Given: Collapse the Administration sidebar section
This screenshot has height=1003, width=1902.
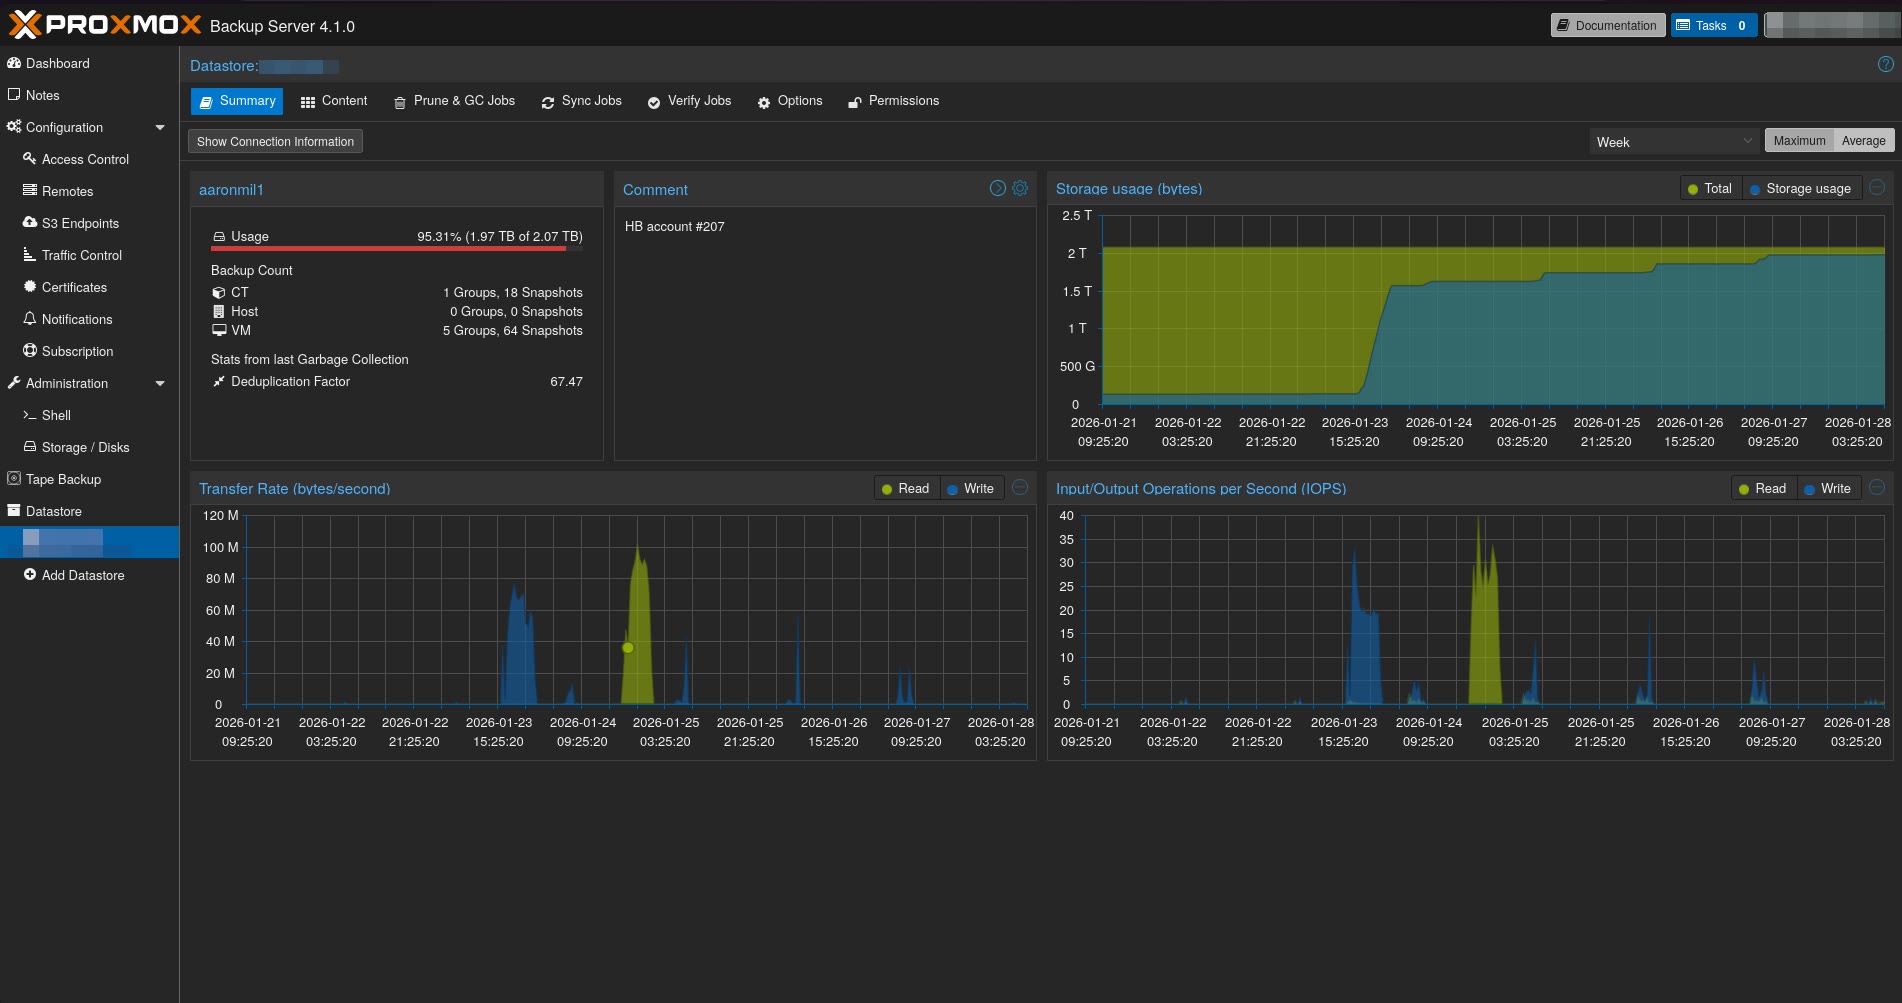Looking at the screenshot, I should pyautogui.click(x=160, y=383).
